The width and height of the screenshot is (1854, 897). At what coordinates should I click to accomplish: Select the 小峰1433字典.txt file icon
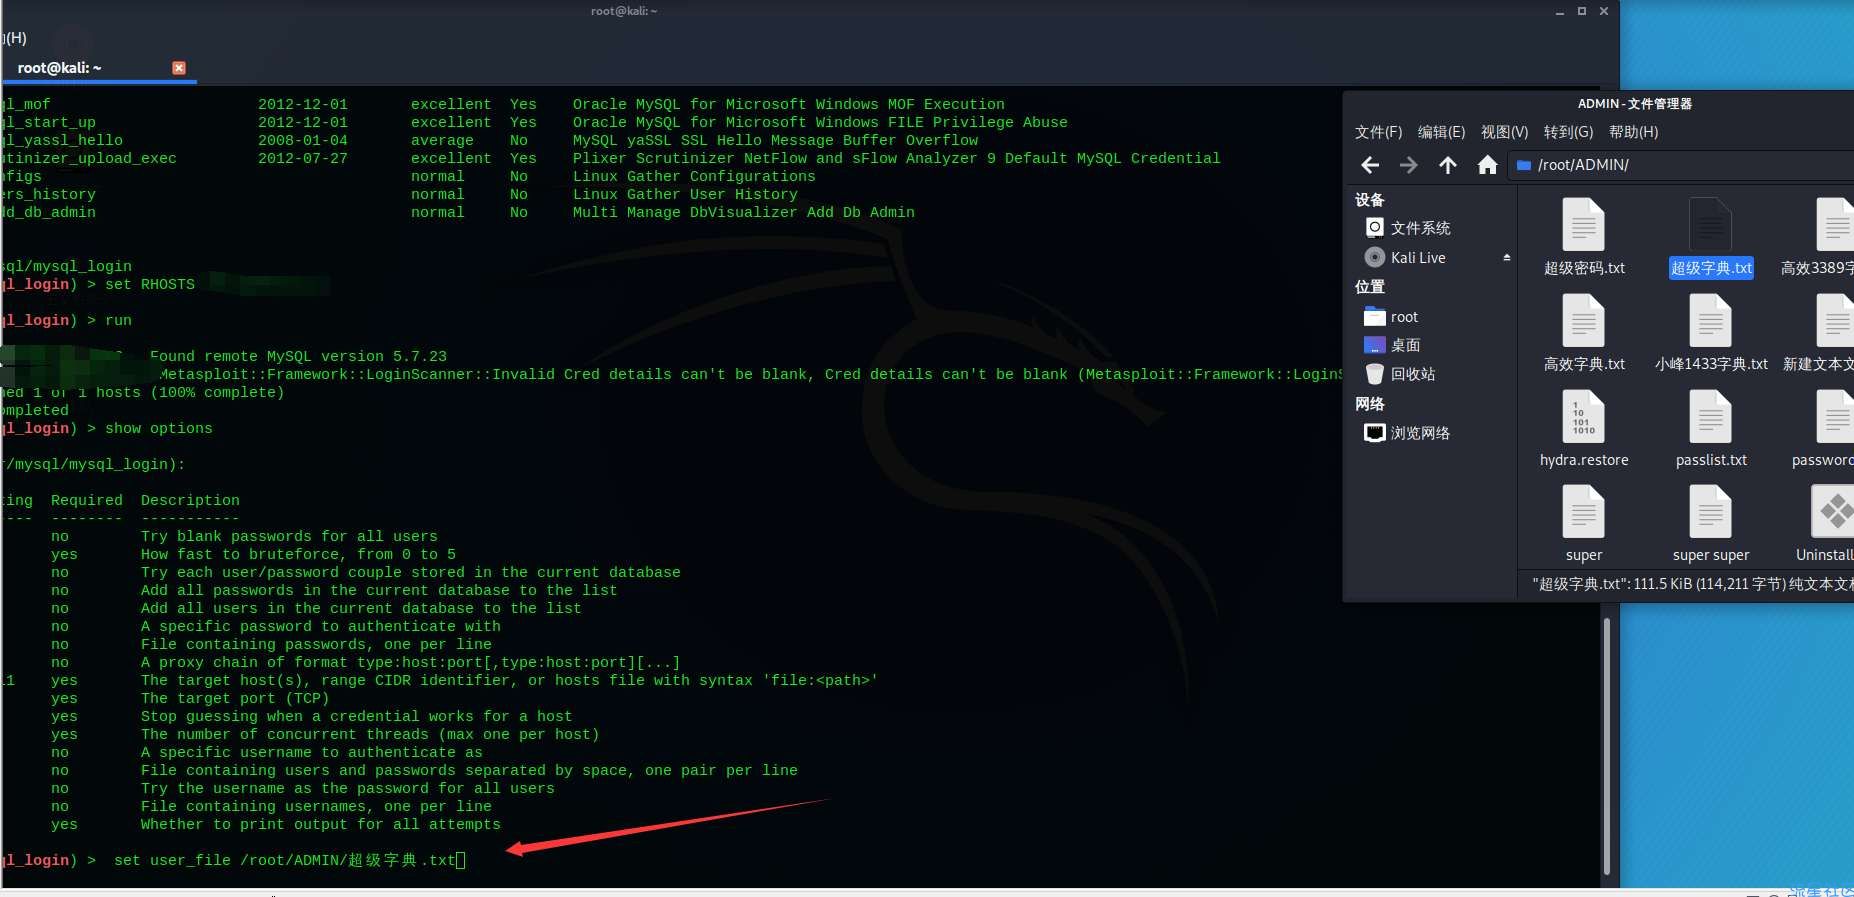tap(1711, 320)
